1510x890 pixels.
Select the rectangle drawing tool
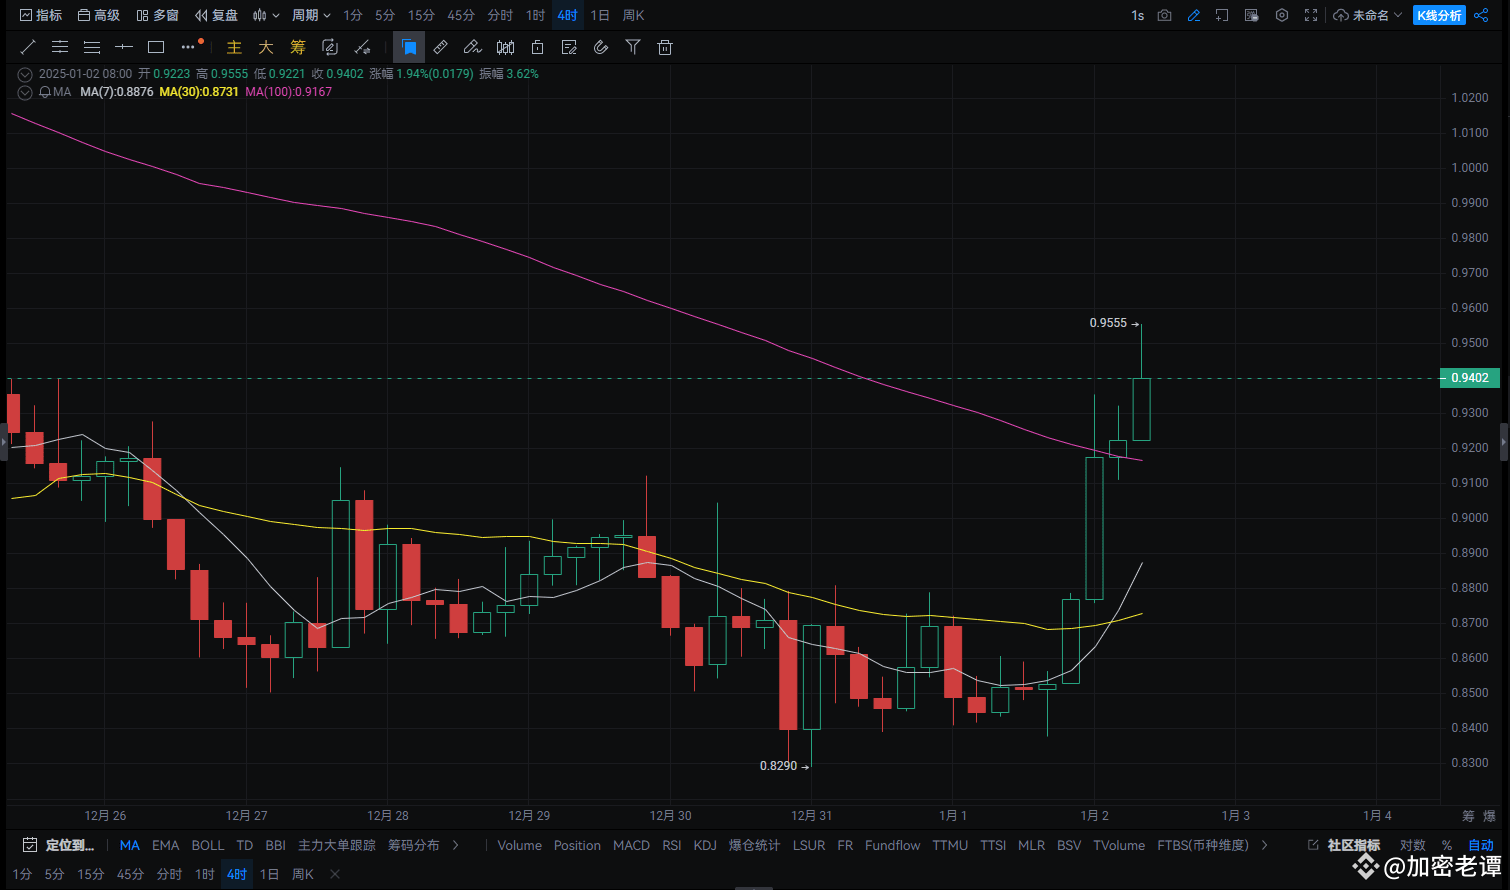click(x=156, y=47)
